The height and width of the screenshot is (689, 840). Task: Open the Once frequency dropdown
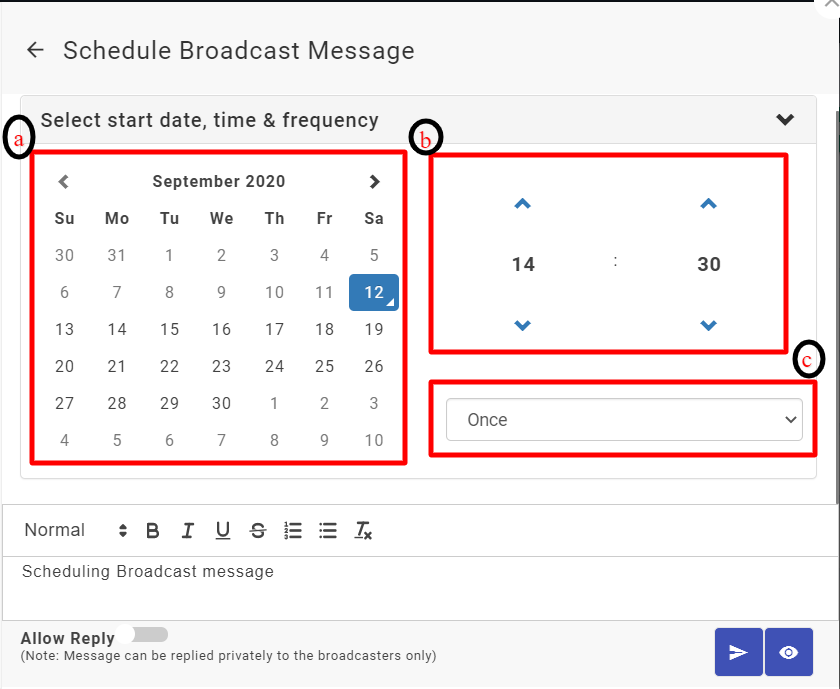click(624, 420)
